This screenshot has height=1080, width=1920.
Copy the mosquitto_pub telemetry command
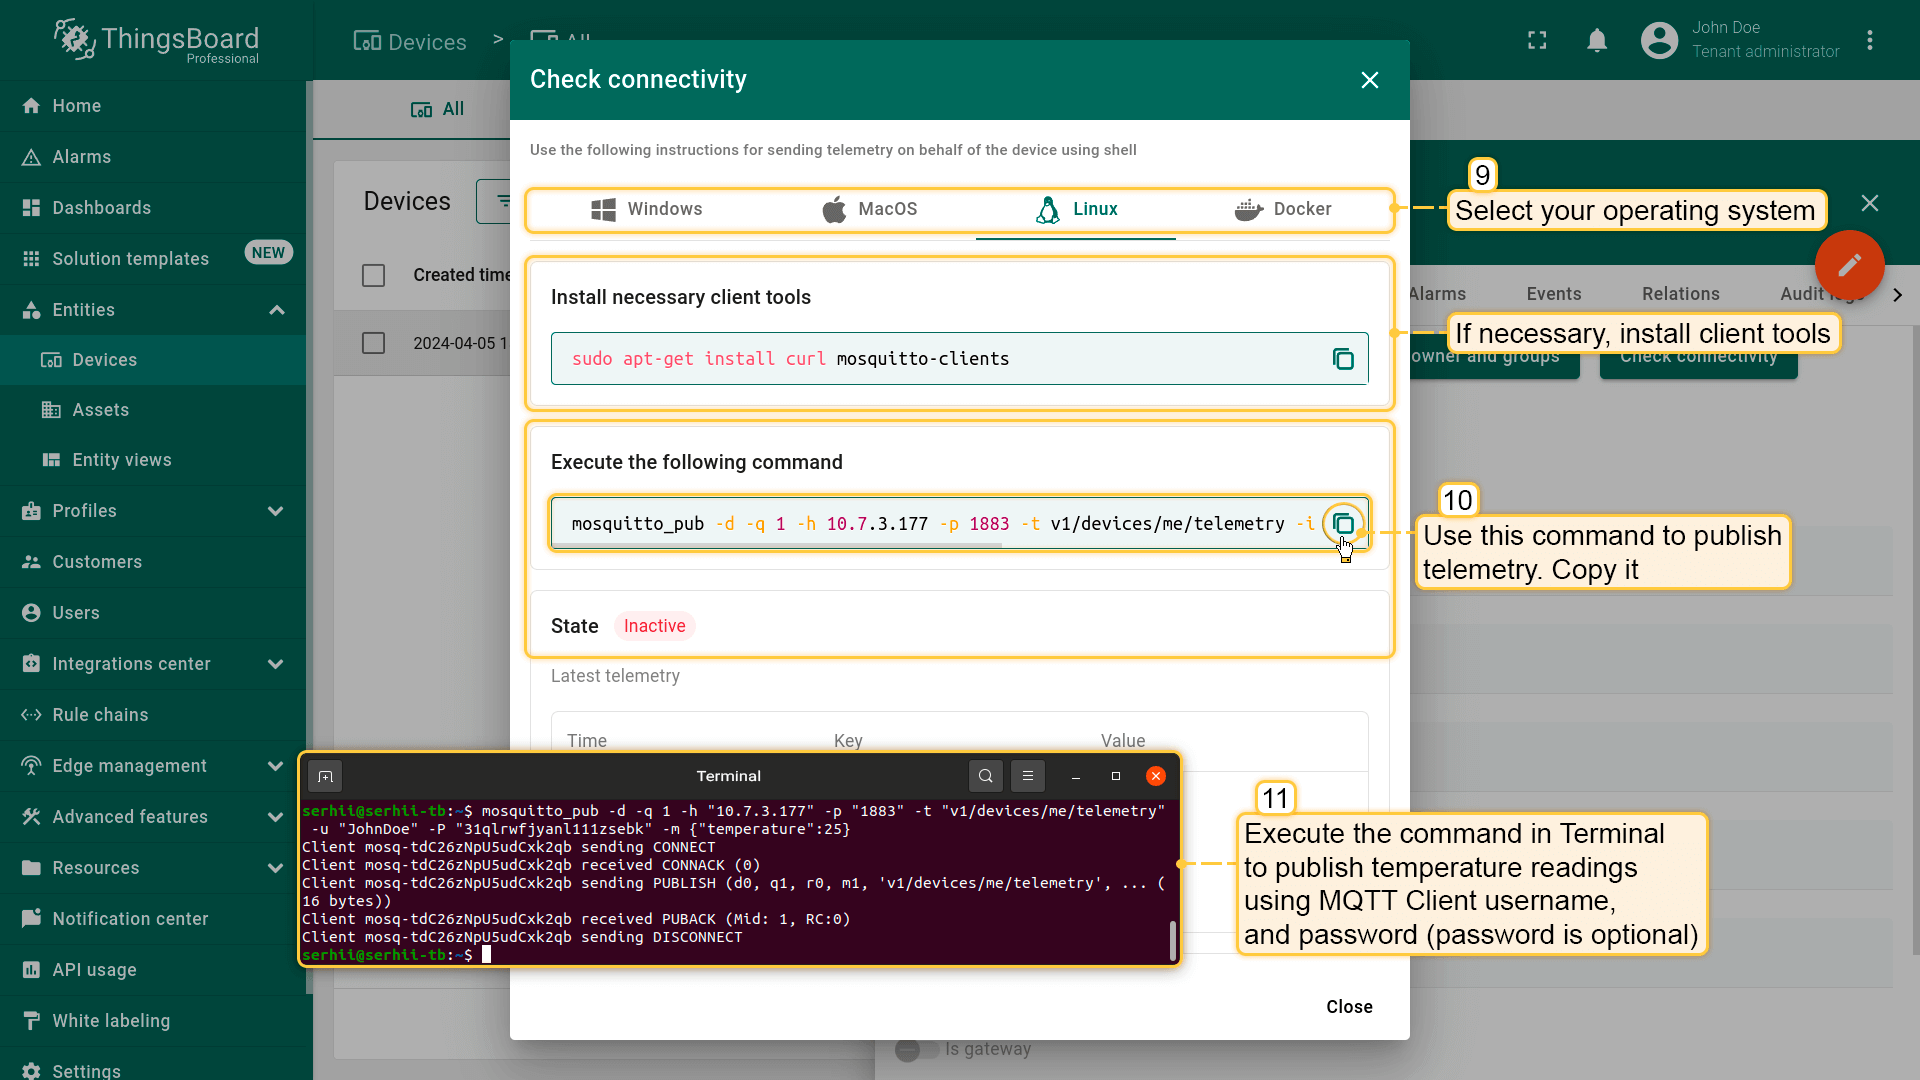pos(1343,524)
